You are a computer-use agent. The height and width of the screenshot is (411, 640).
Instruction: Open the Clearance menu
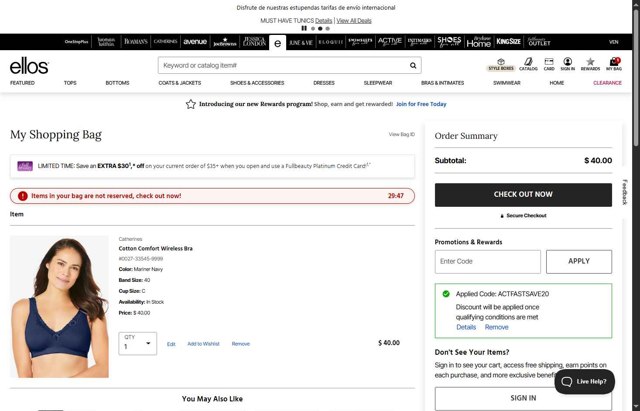607,83
